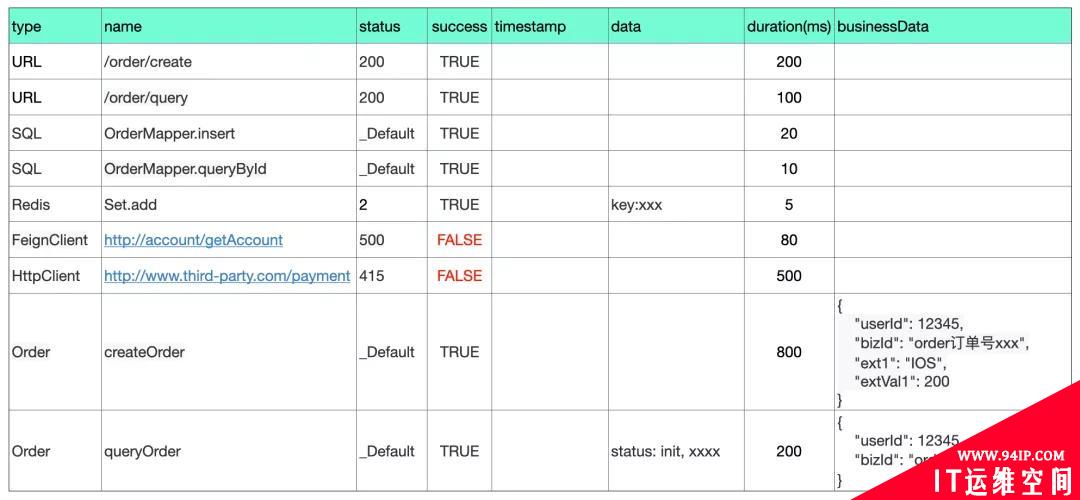Select the "duration(ms)" column header
1080x500 pixels.
[x=789, y=27]
